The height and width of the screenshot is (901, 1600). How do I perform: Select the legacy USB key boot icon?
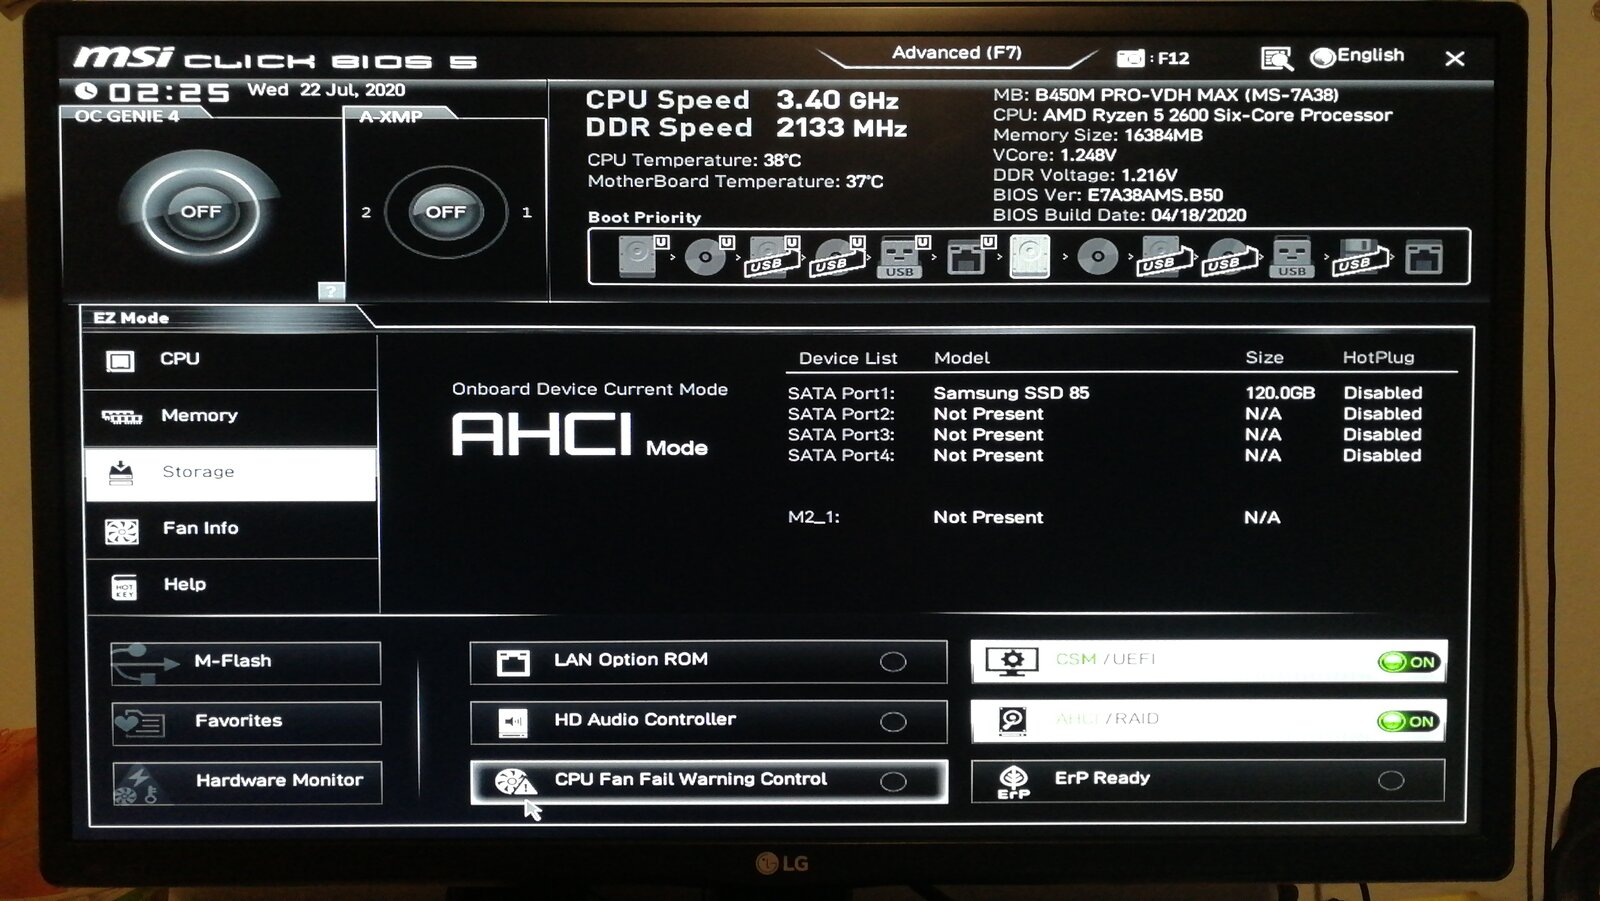click(x=1291, y=256)
